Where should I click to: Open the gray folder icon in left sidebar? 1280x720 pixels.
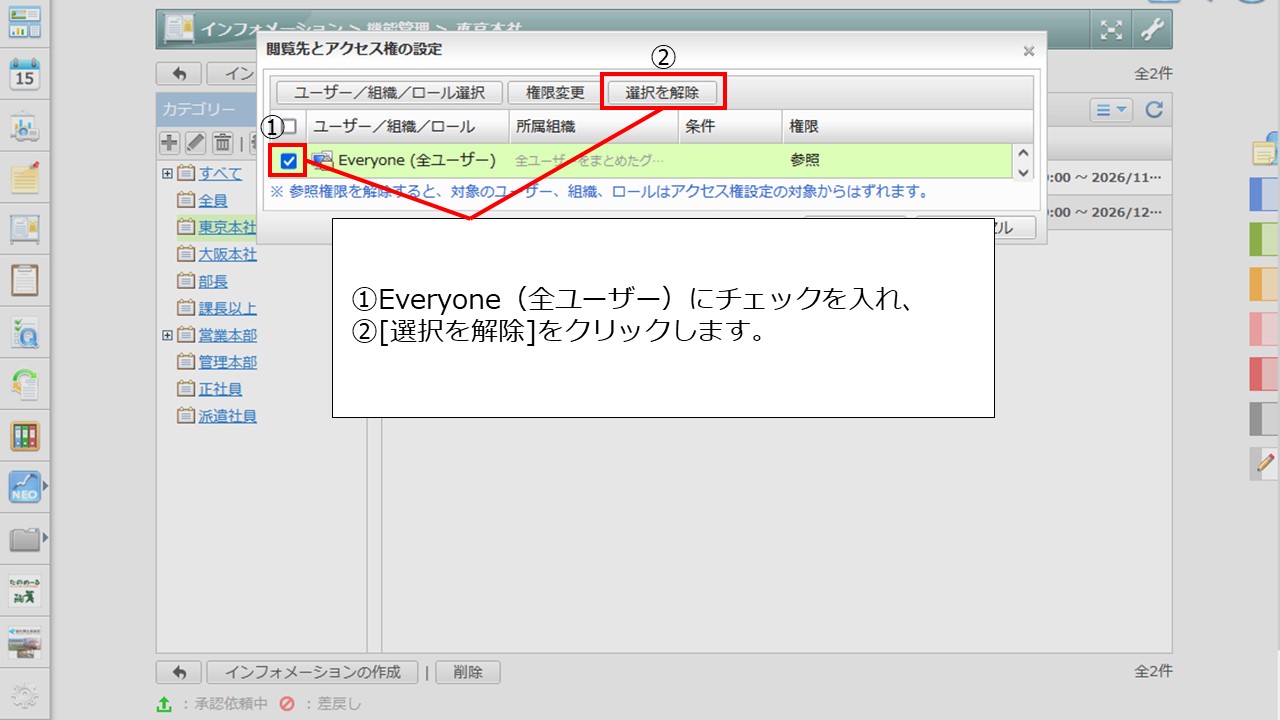(x=24, y=540)
